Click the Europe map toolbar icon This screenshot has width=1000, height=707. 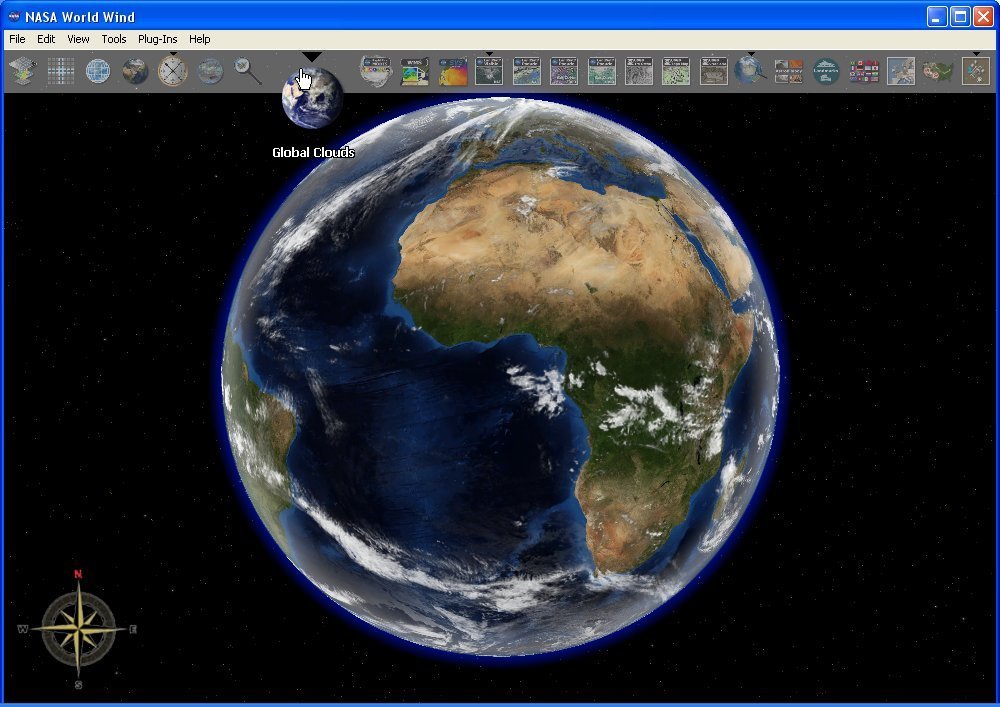(901, 71)
